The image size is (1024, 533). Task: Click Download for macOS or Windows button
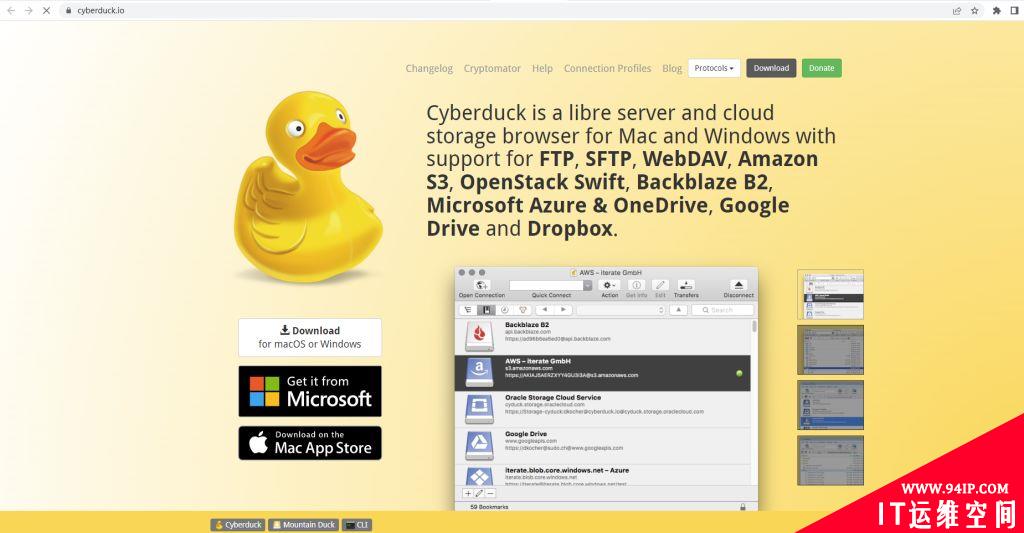[310, 337]
